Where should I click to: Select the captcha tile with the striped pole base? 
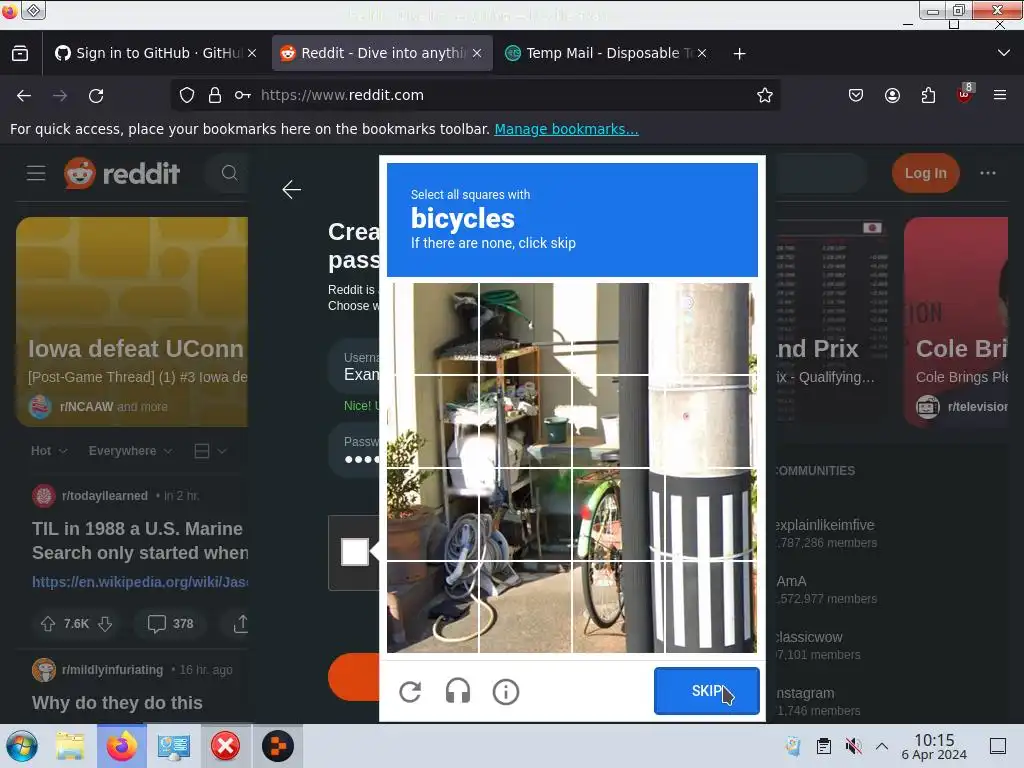(x=711, y=607)
